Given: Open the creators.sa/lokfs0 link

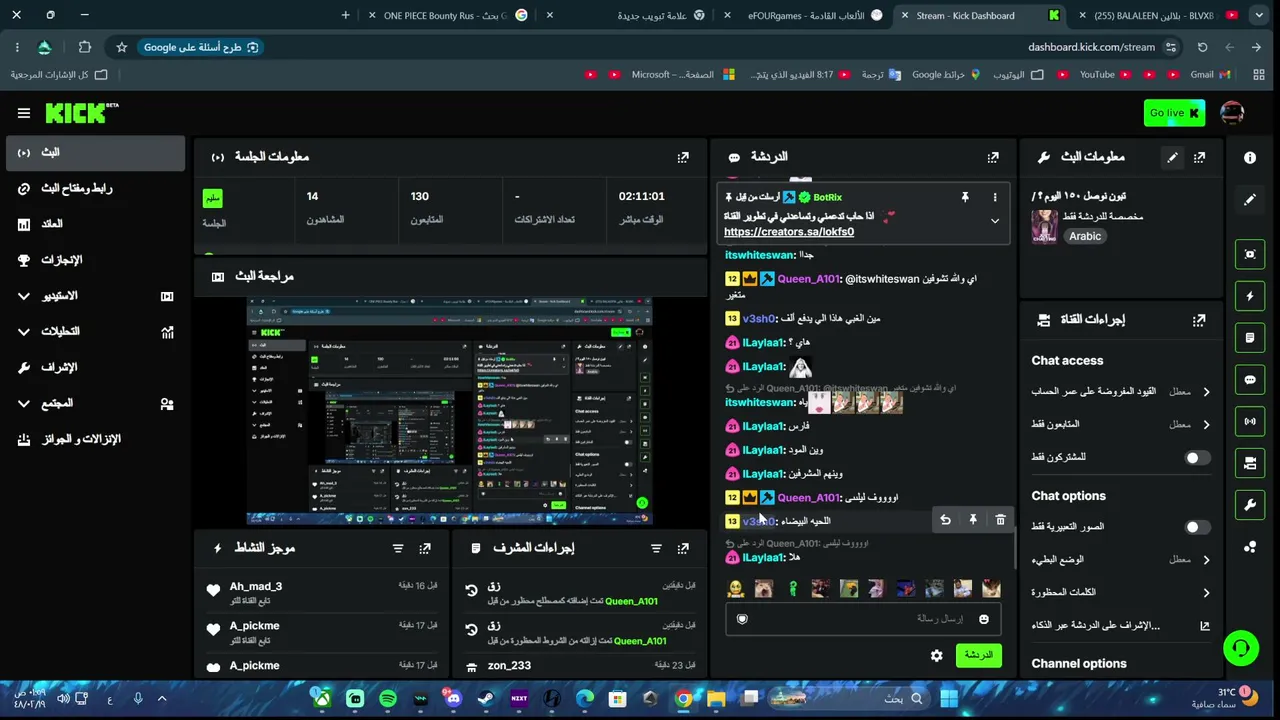Looking at the screenshot, I should pos(789,232).
